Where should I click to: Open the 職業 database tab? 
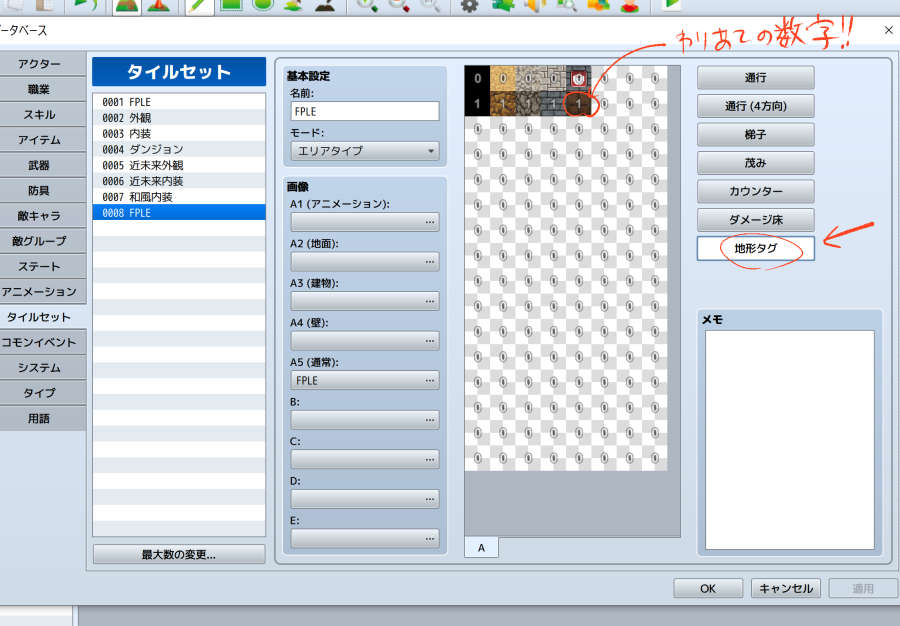[39, 89]
